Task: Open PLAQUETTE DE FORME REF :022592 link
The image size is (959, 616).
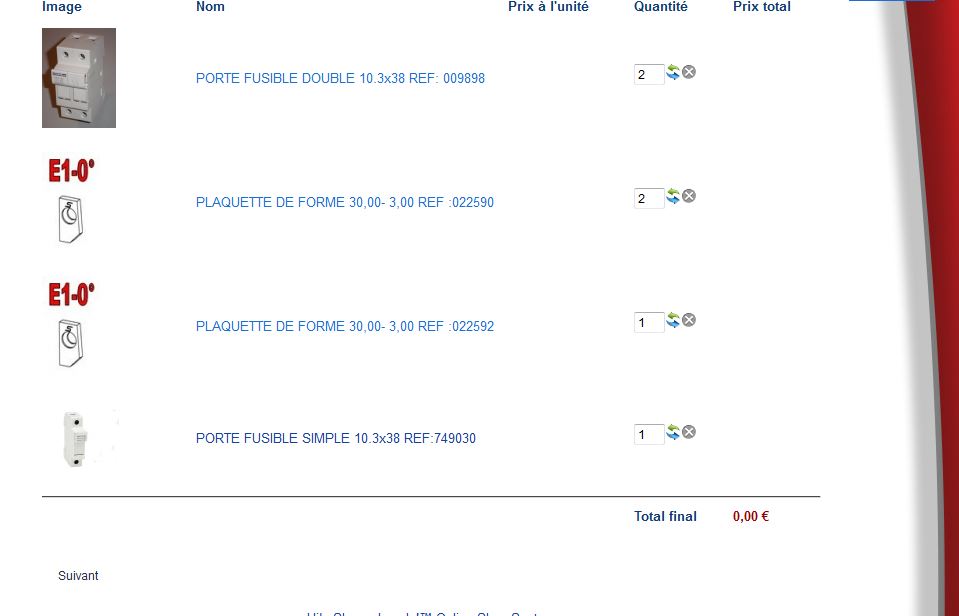Action: click(344, 326)
